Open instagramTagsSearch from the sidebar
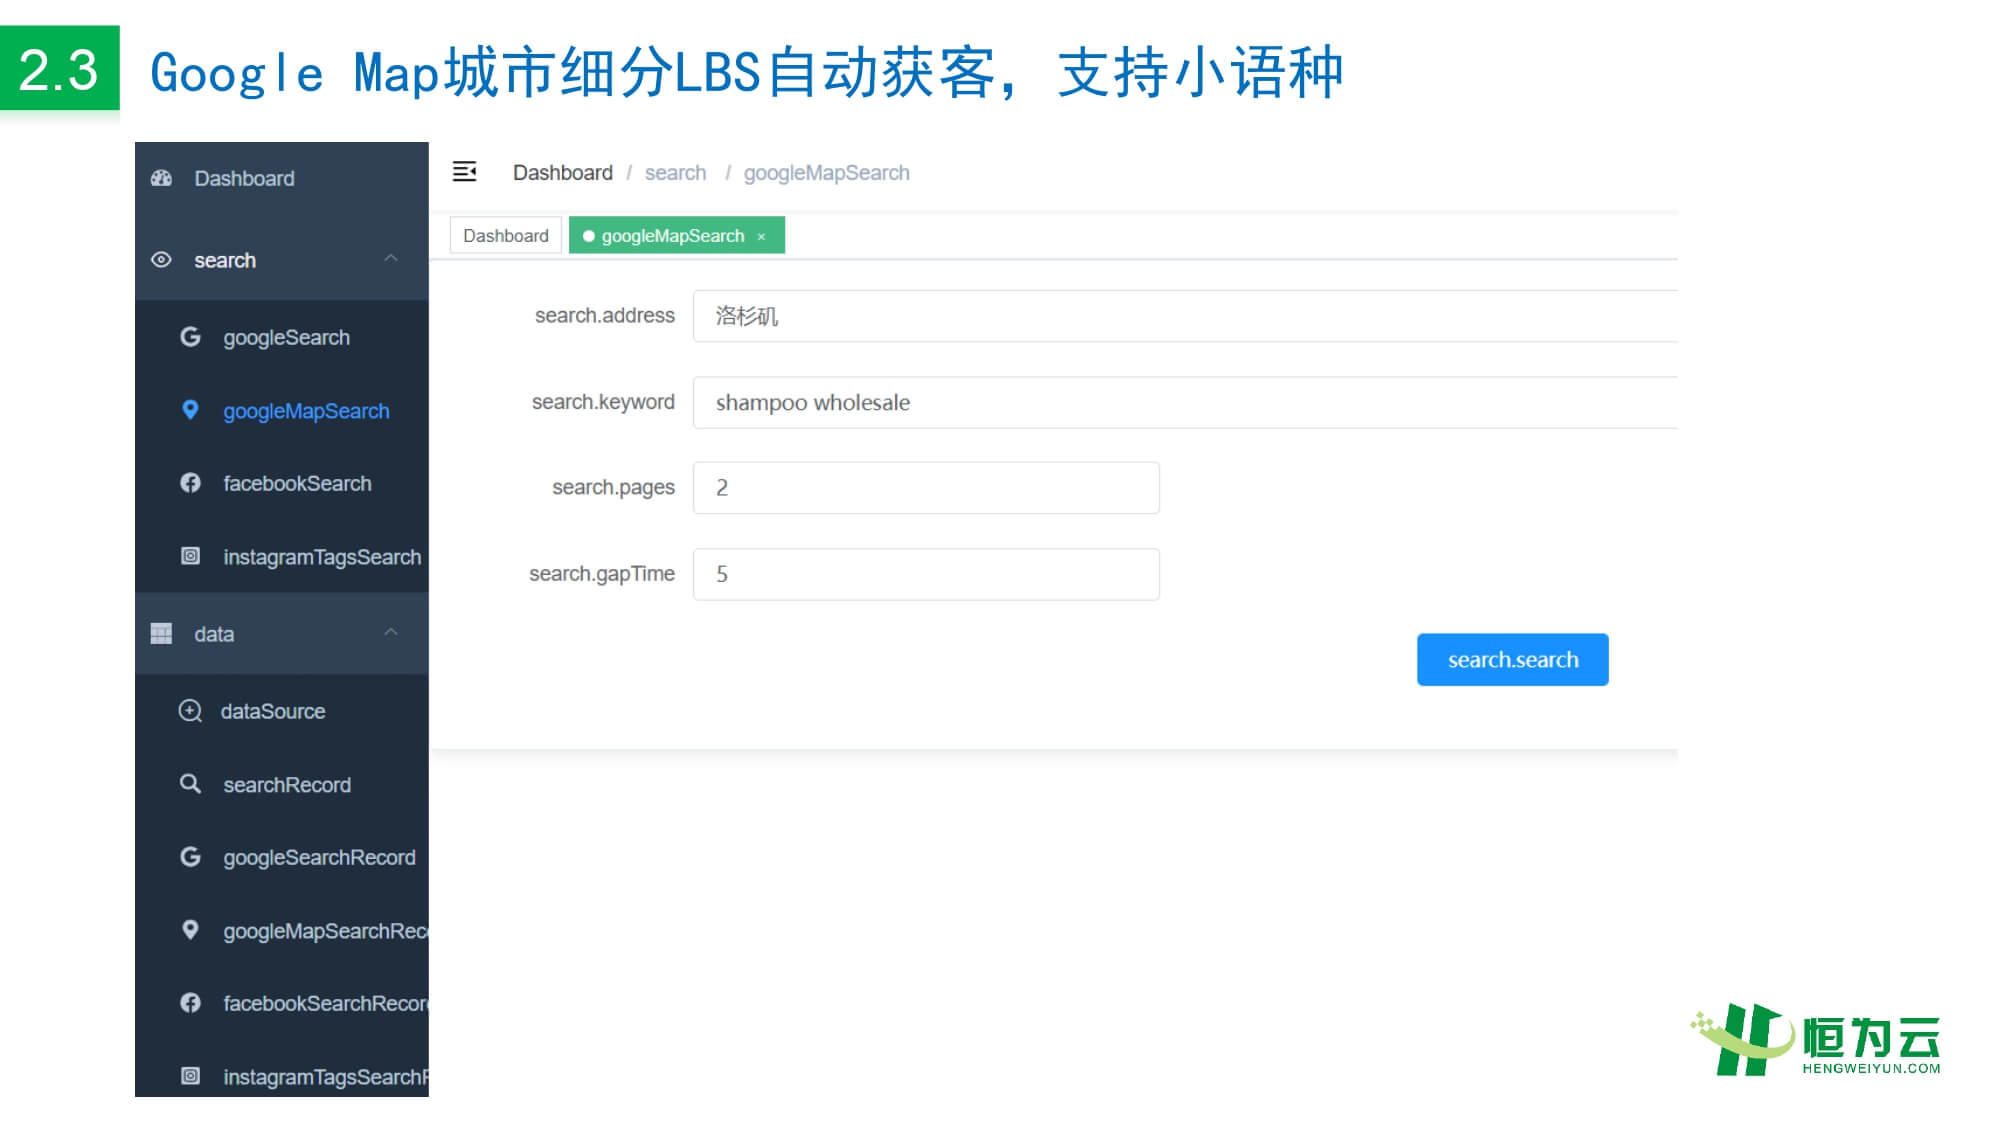This screenshot has height=1125, width=2000. click(282, 557)
